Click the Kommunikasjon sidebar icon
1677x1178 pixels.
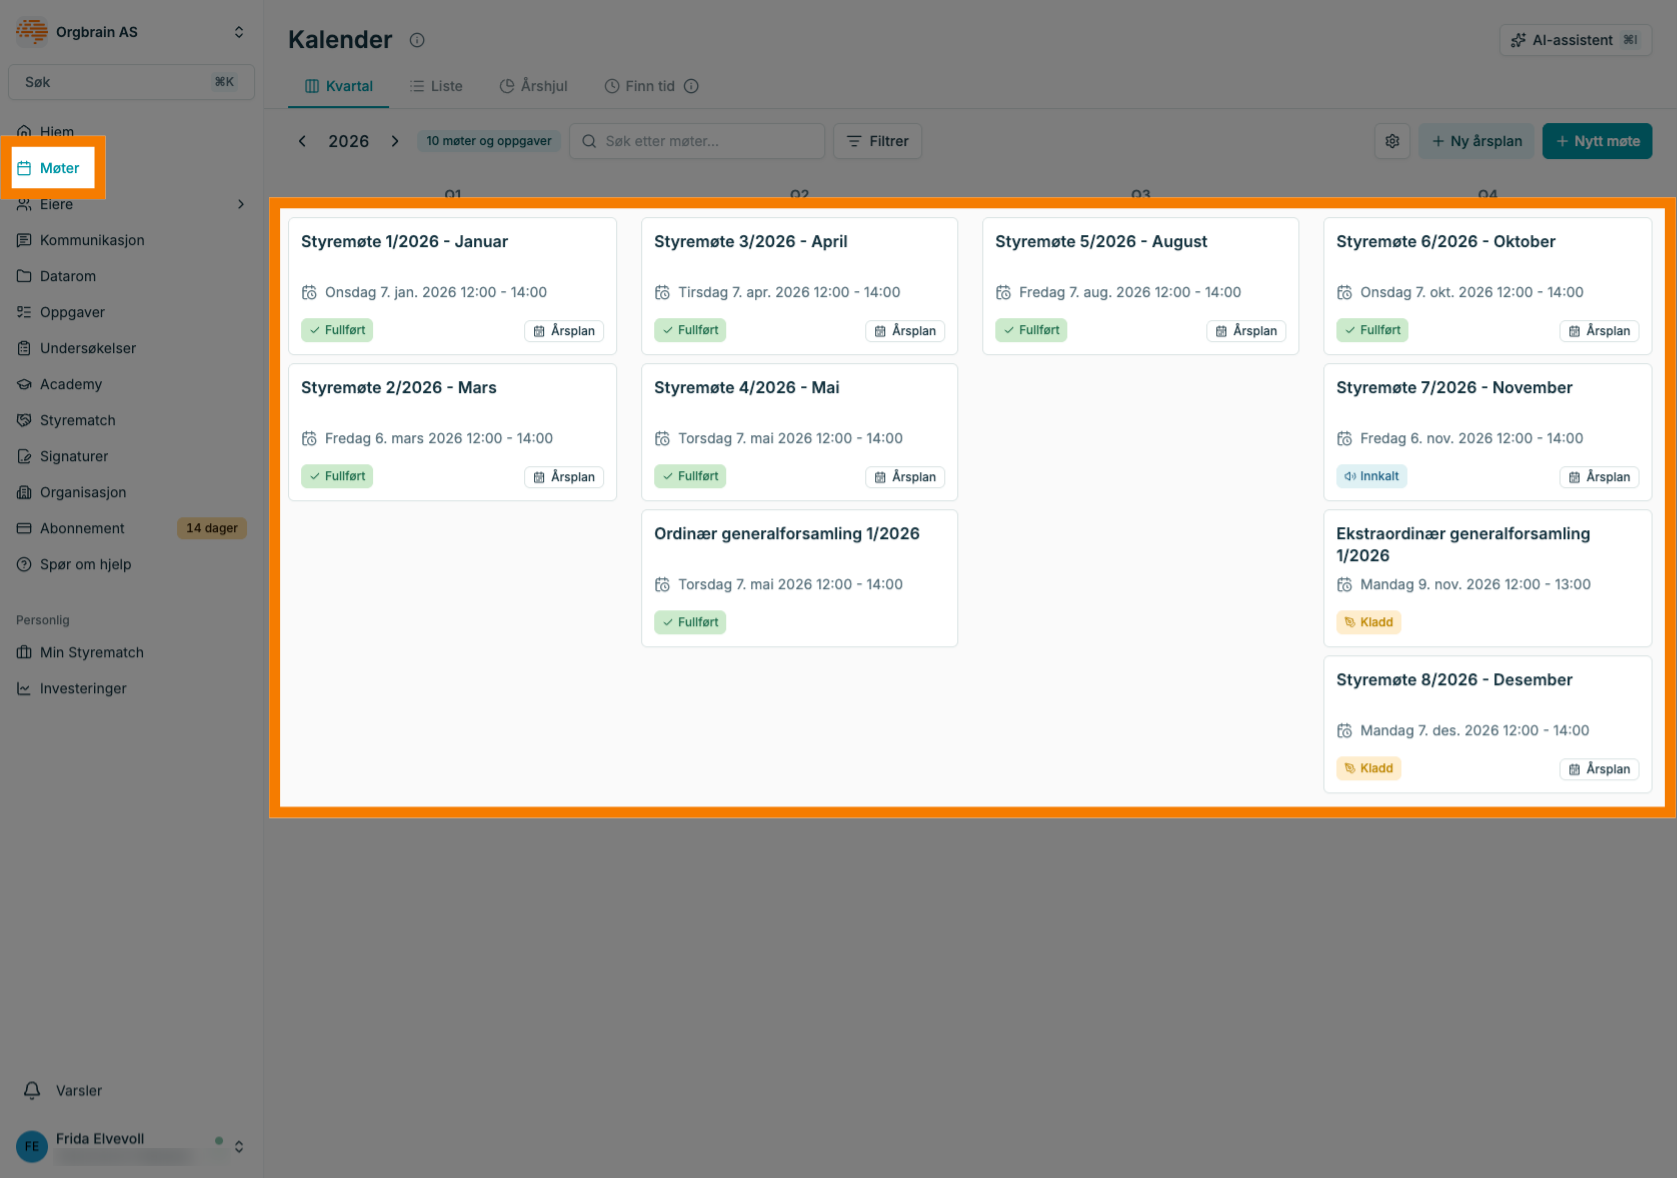[24, 240]
